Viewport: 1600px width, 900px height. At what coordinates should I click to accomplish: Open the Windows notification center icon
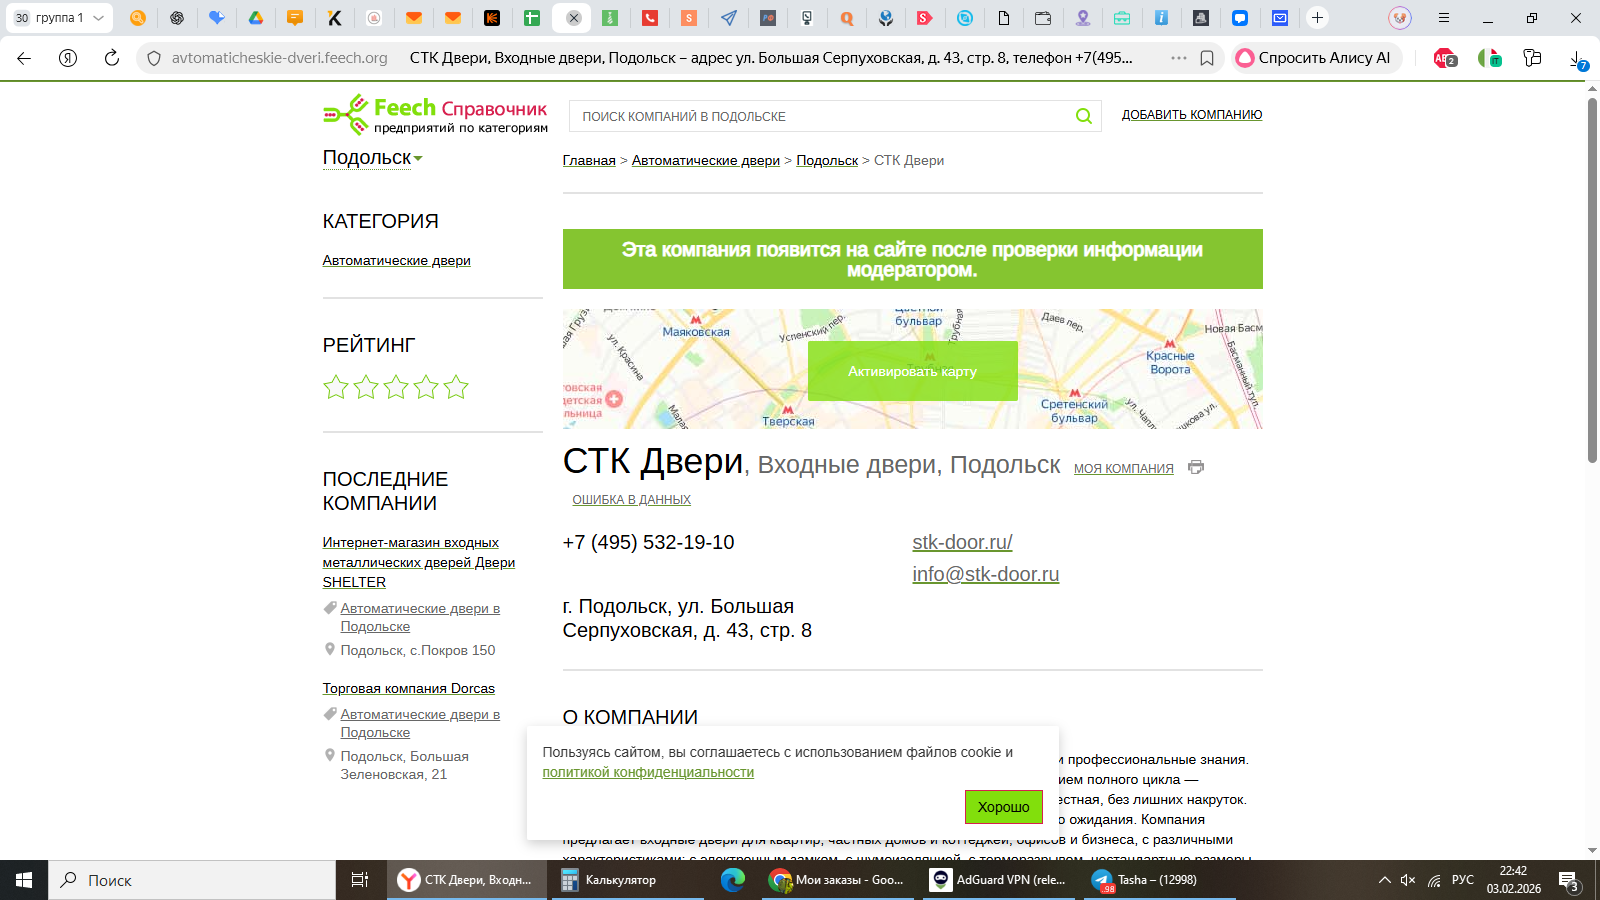[x=1568, y=881]
